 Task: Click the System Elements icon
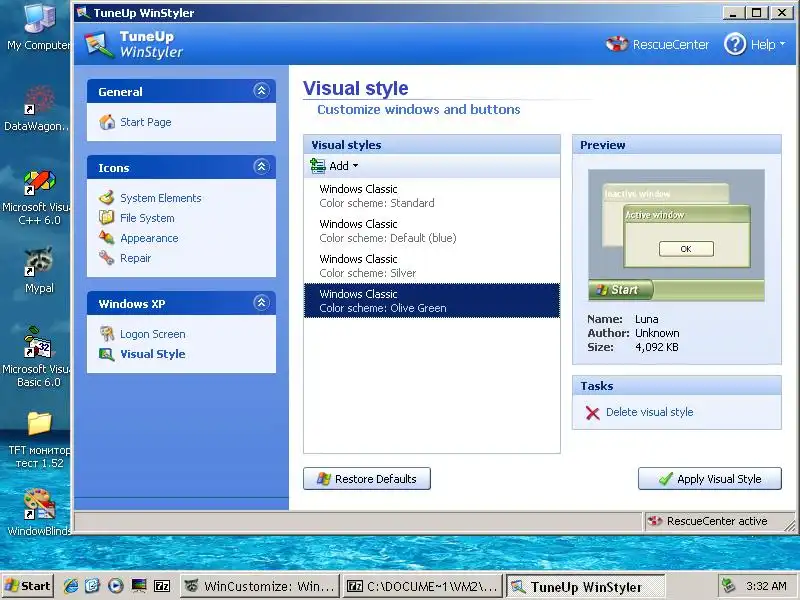(107, 197)
